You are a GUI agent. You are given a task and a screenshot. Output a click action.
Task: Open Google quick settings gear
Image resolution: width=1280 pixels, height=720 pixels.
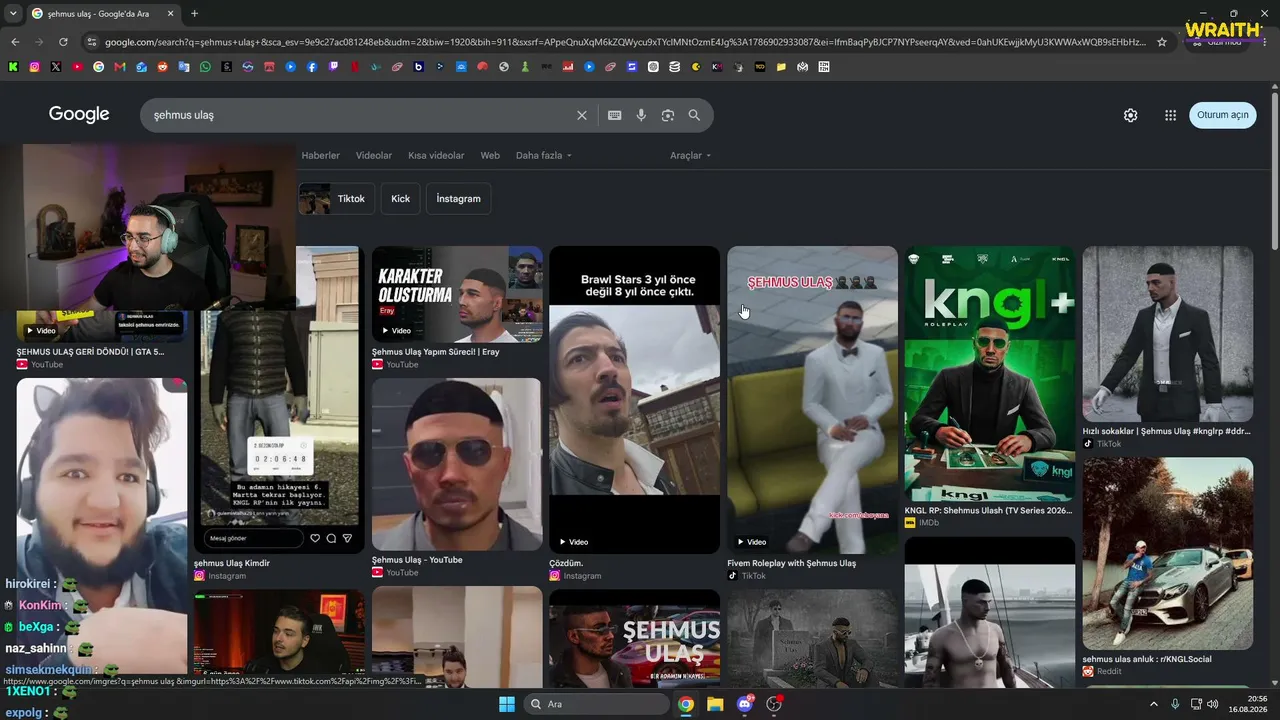click(1130, 115)
